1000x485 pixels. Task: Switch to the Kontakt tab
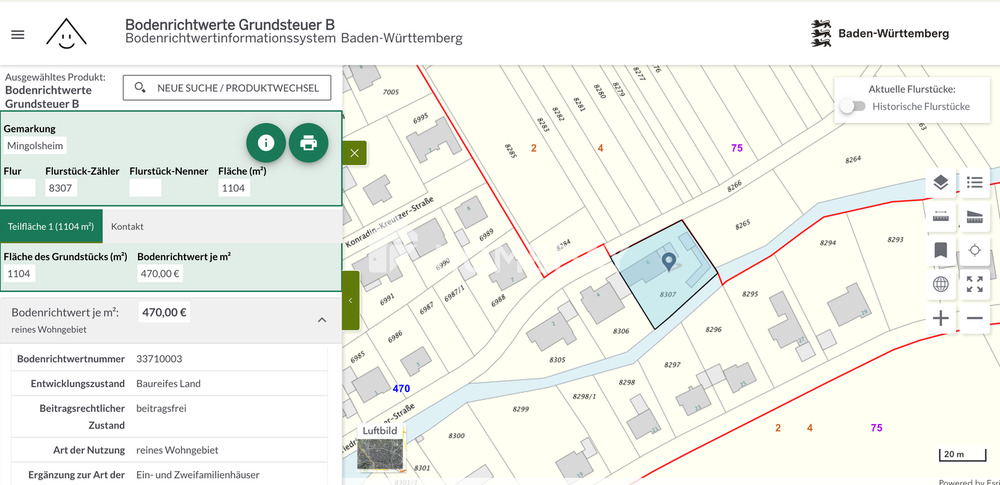tap(127, 227)
